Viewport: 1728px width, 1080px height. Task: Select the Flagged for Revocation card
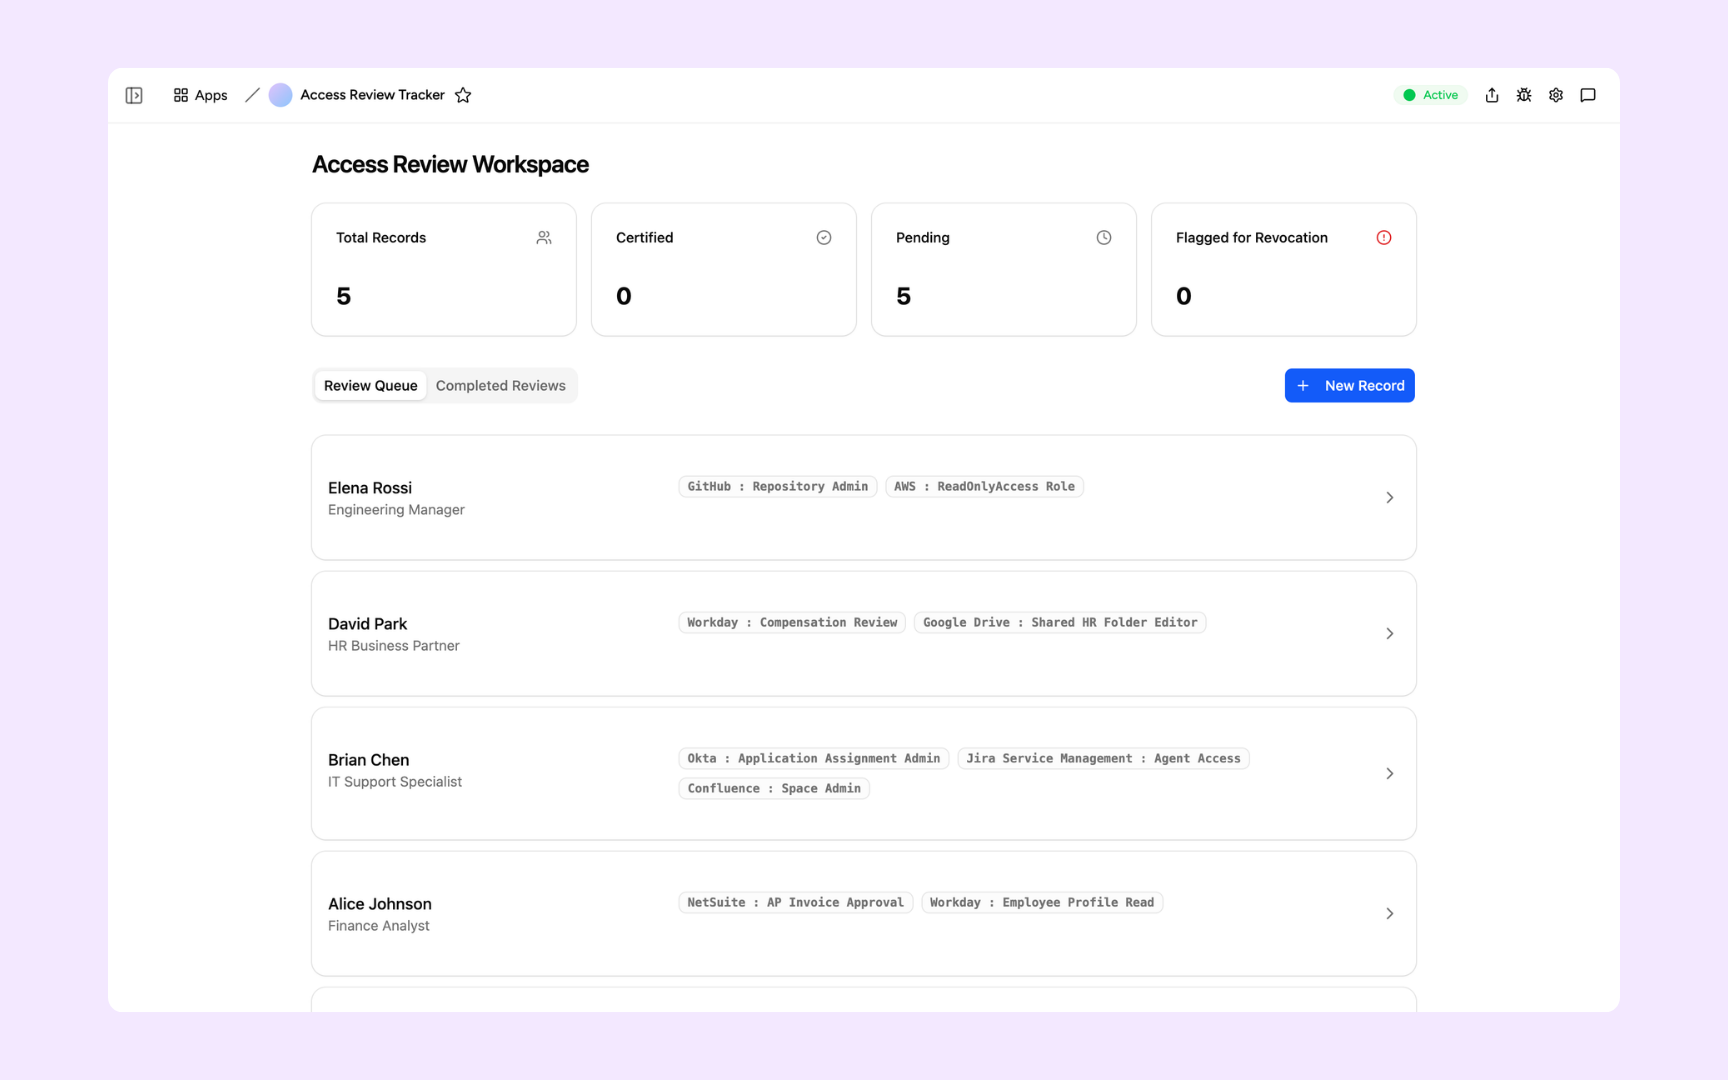[1284, 270]
